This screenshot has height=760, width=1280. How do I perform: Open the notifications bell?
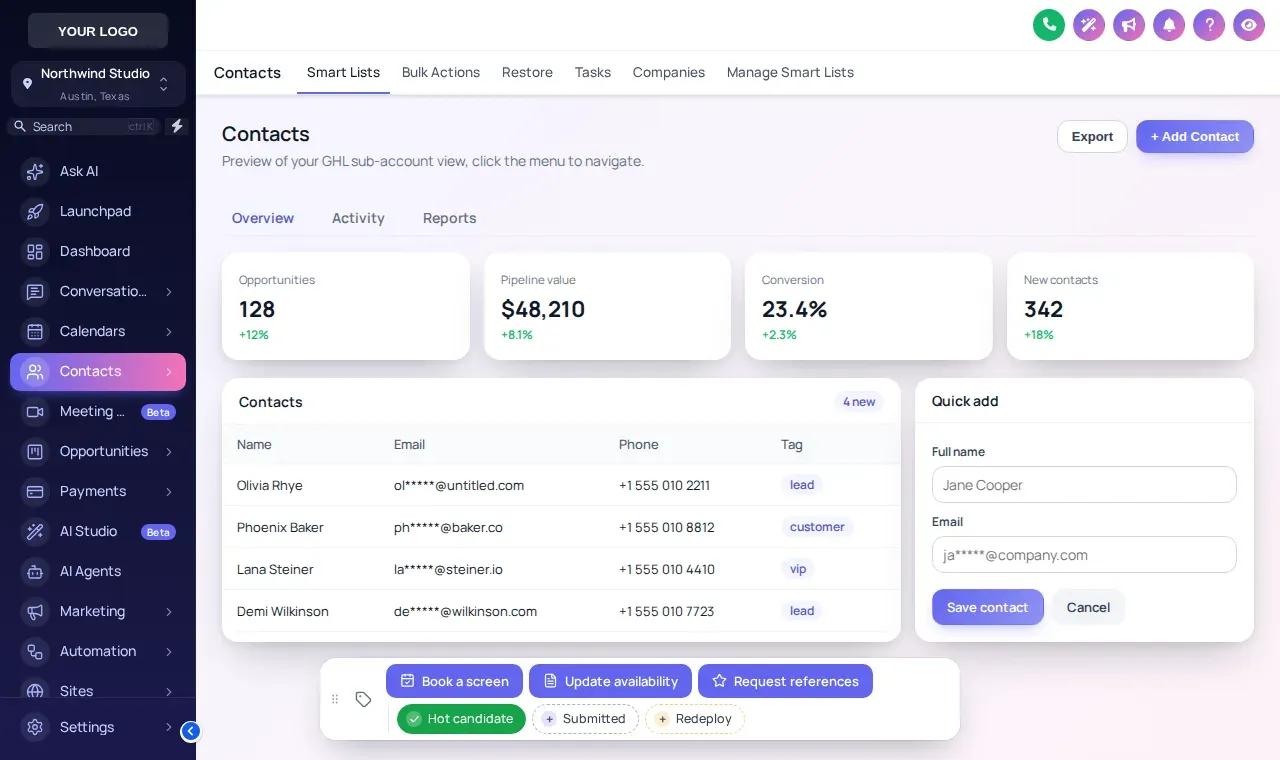[x=1169, y=25]
